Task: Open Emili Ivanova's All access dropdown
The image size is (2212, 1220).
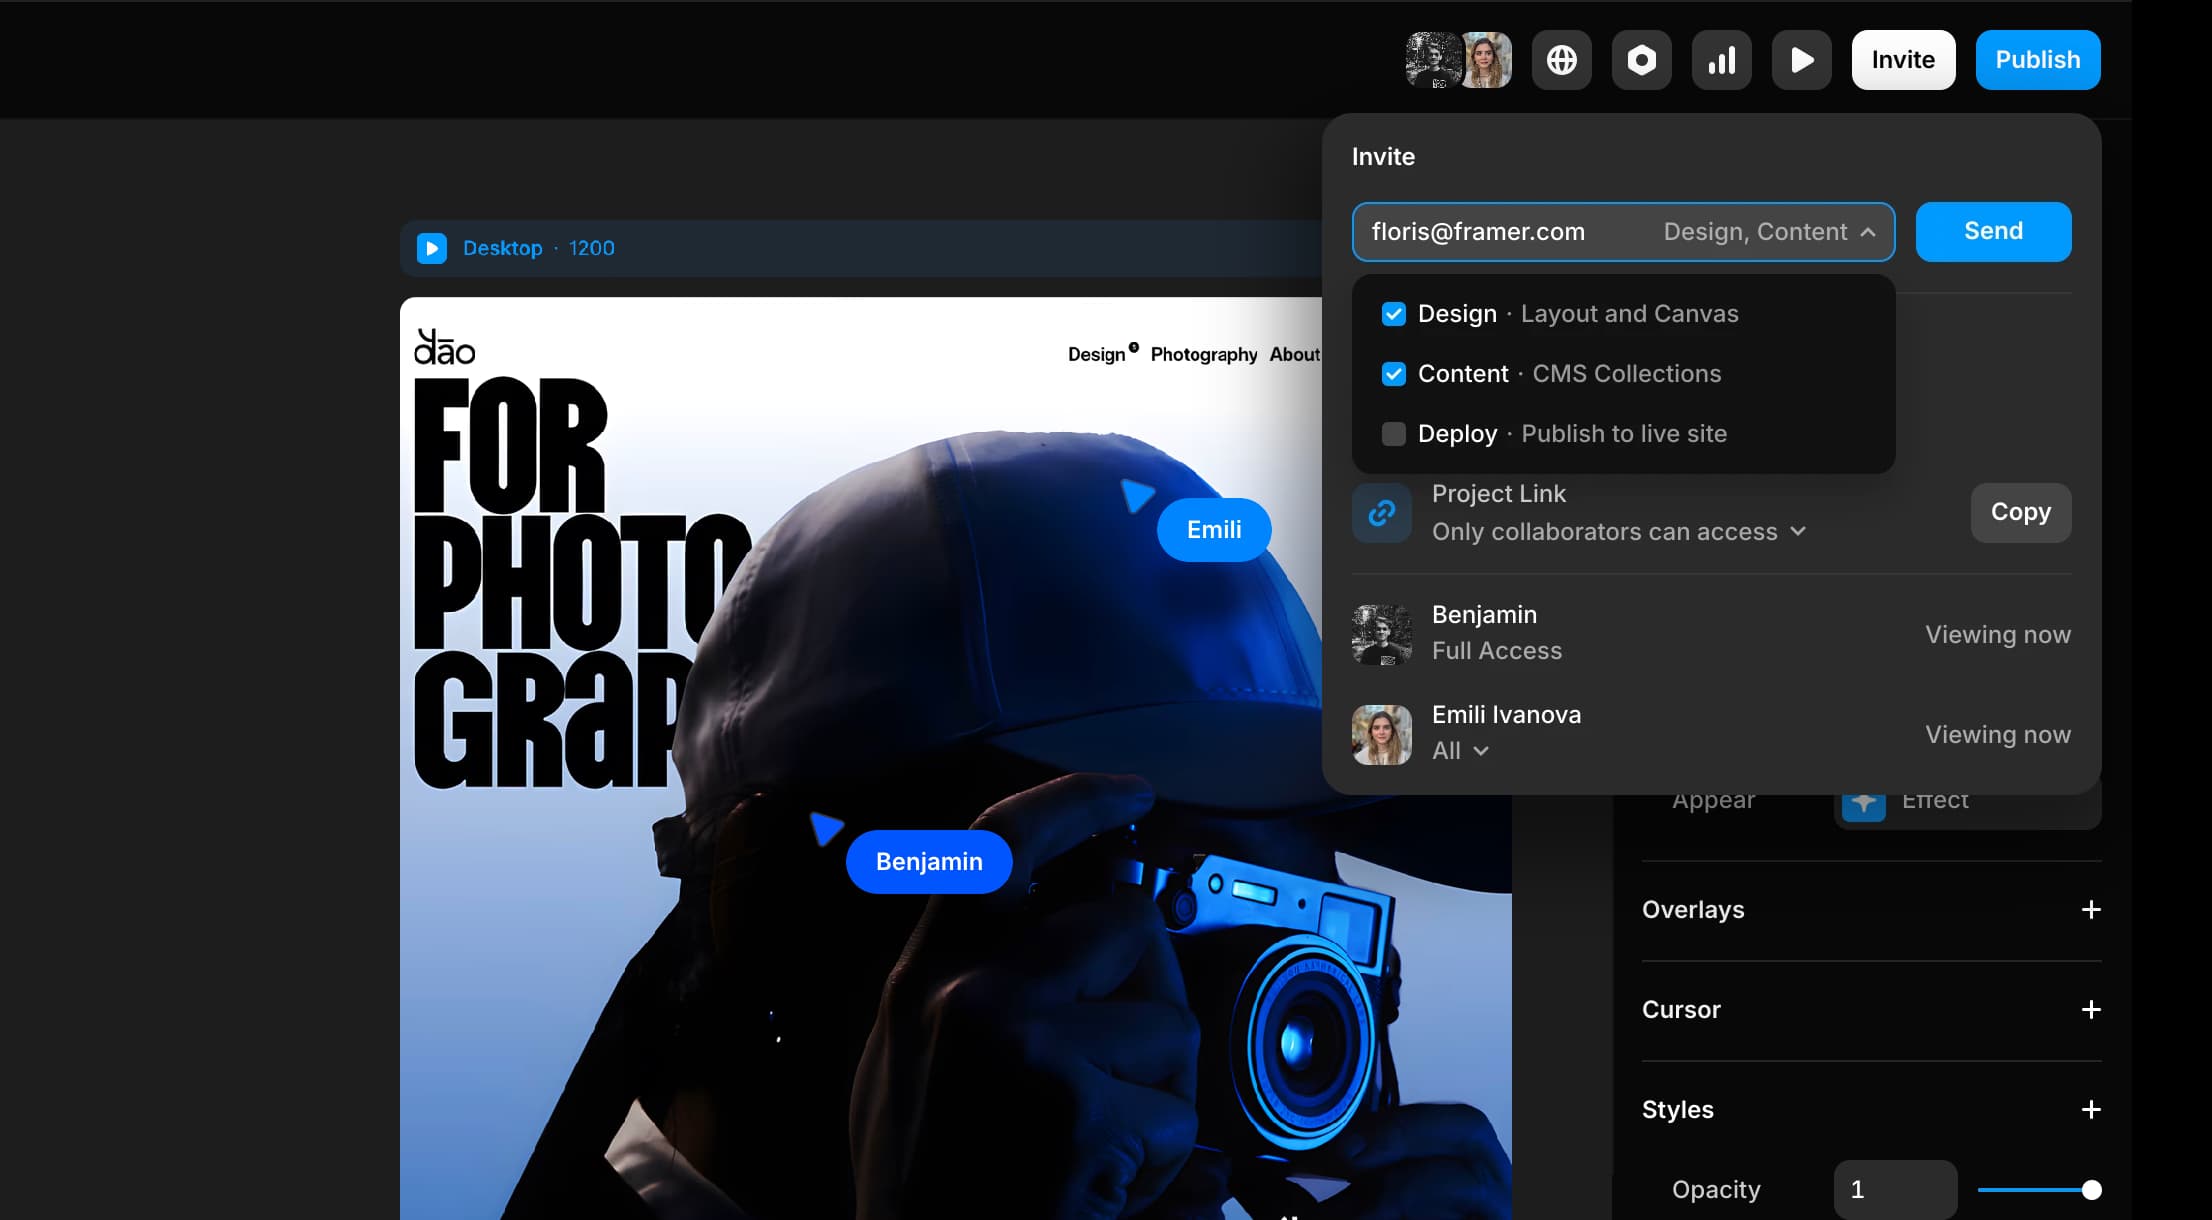Action: [x=1460, y=751]
